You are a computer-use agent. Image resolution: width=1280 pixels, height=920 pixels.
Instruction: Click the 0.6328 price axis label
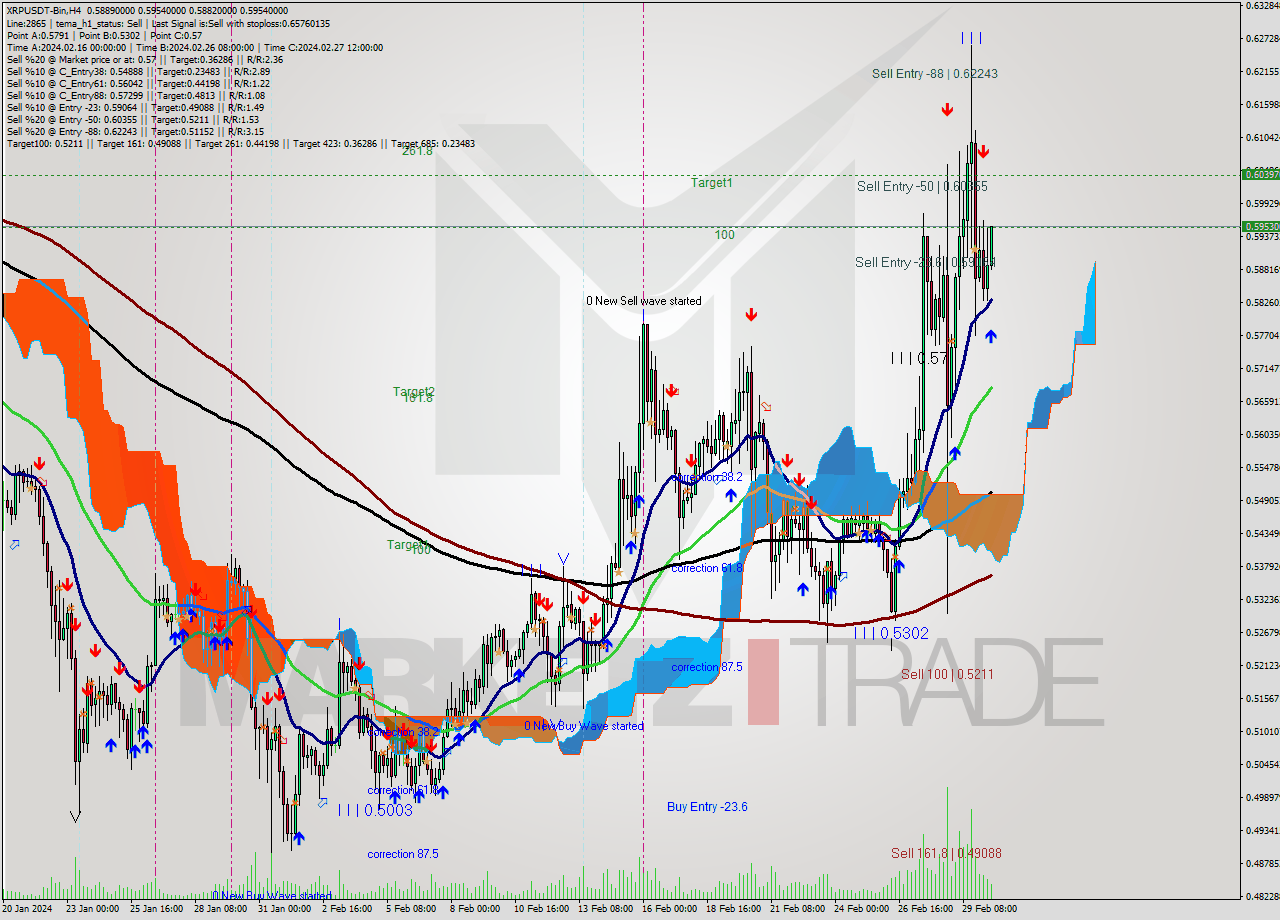[x=1262, y=6]
